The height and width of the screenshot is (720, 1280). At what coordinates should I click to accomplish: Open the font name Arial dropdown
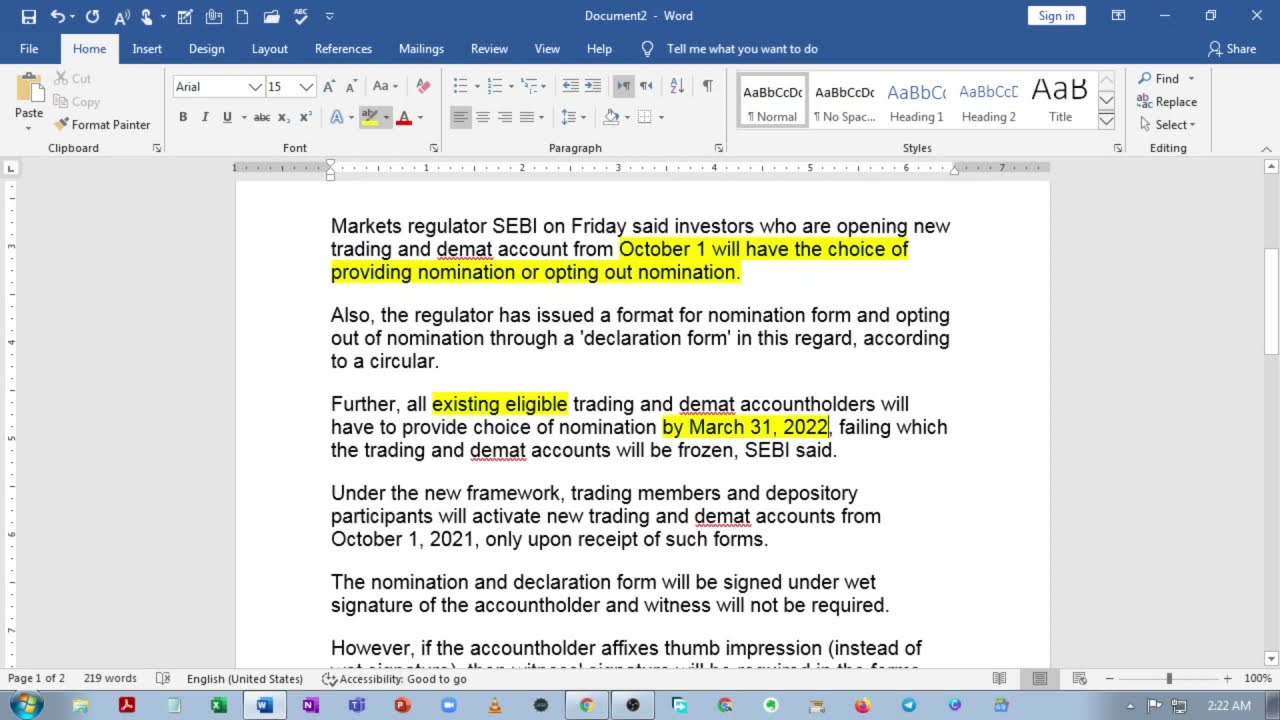pyautogui.click(x=255, y=87)
